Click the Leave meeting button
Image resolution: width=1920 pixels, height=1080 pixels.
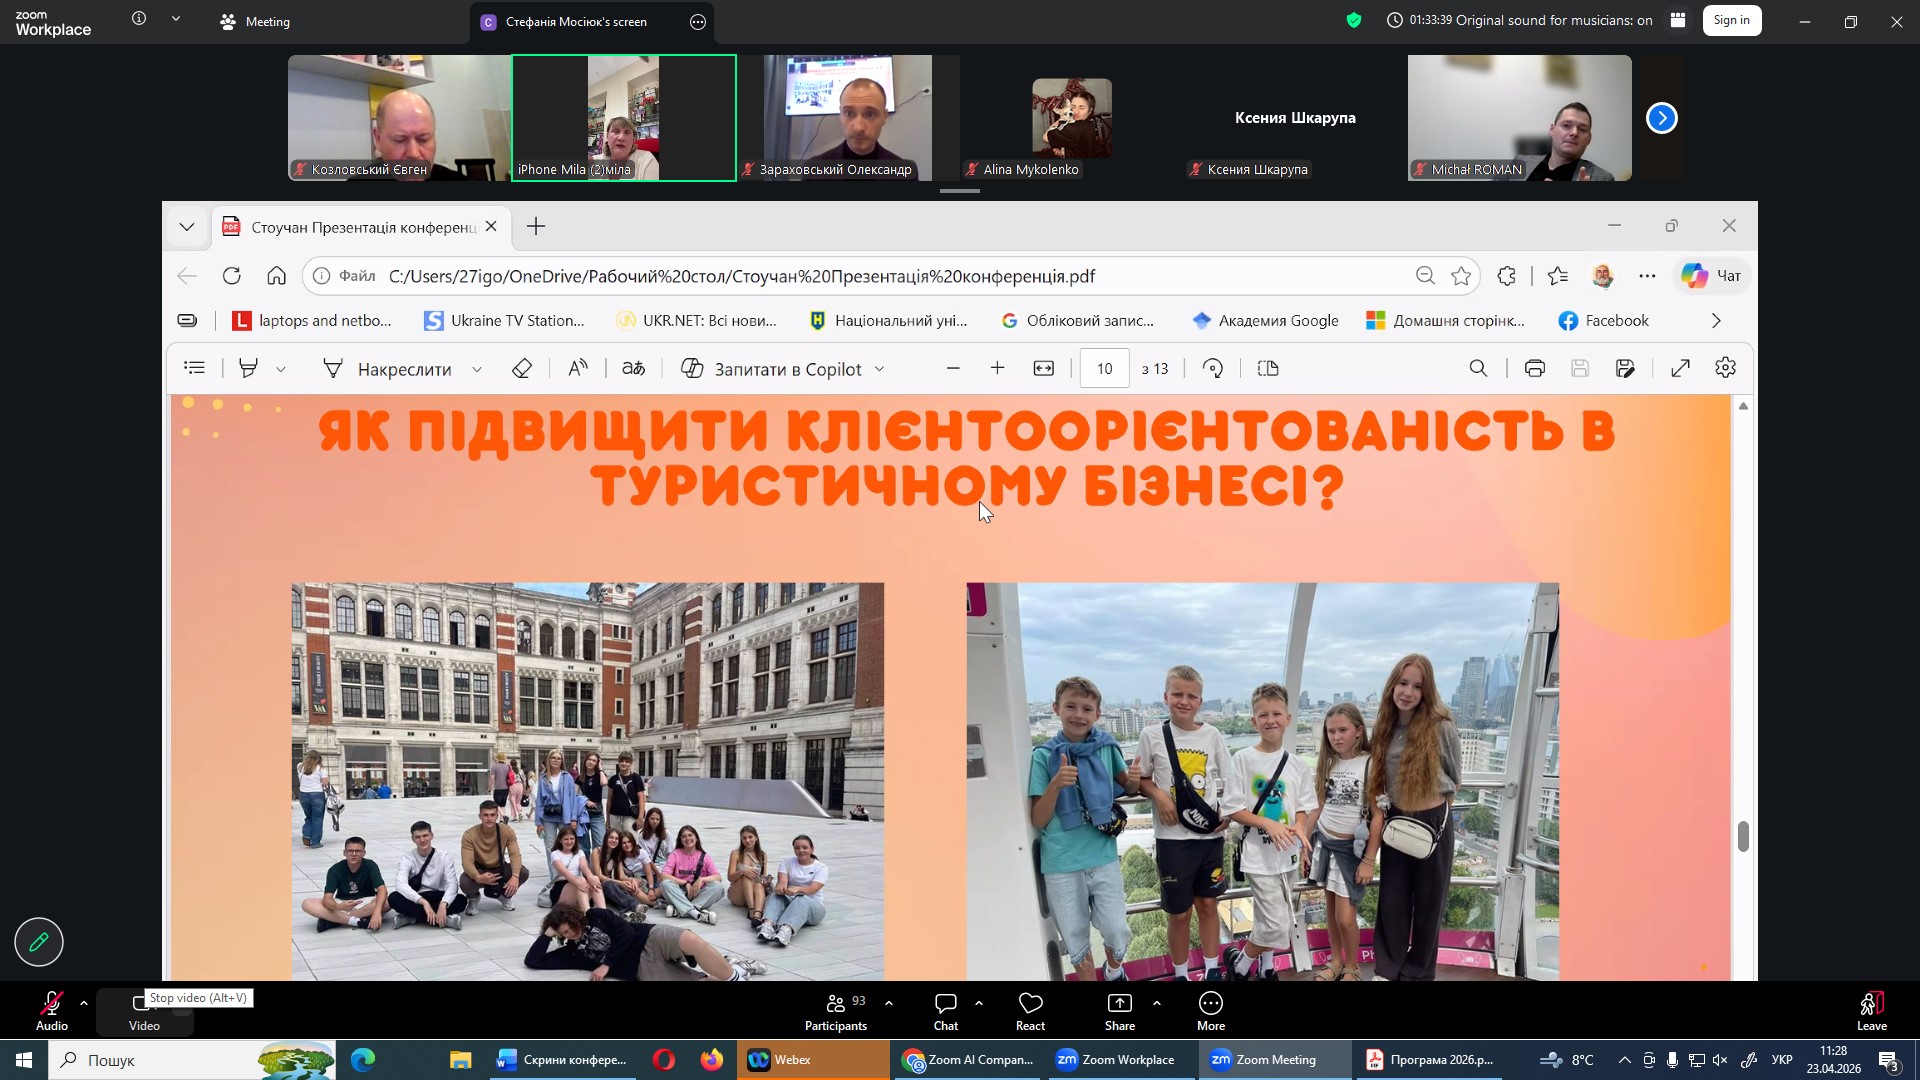[1871, 1010]
